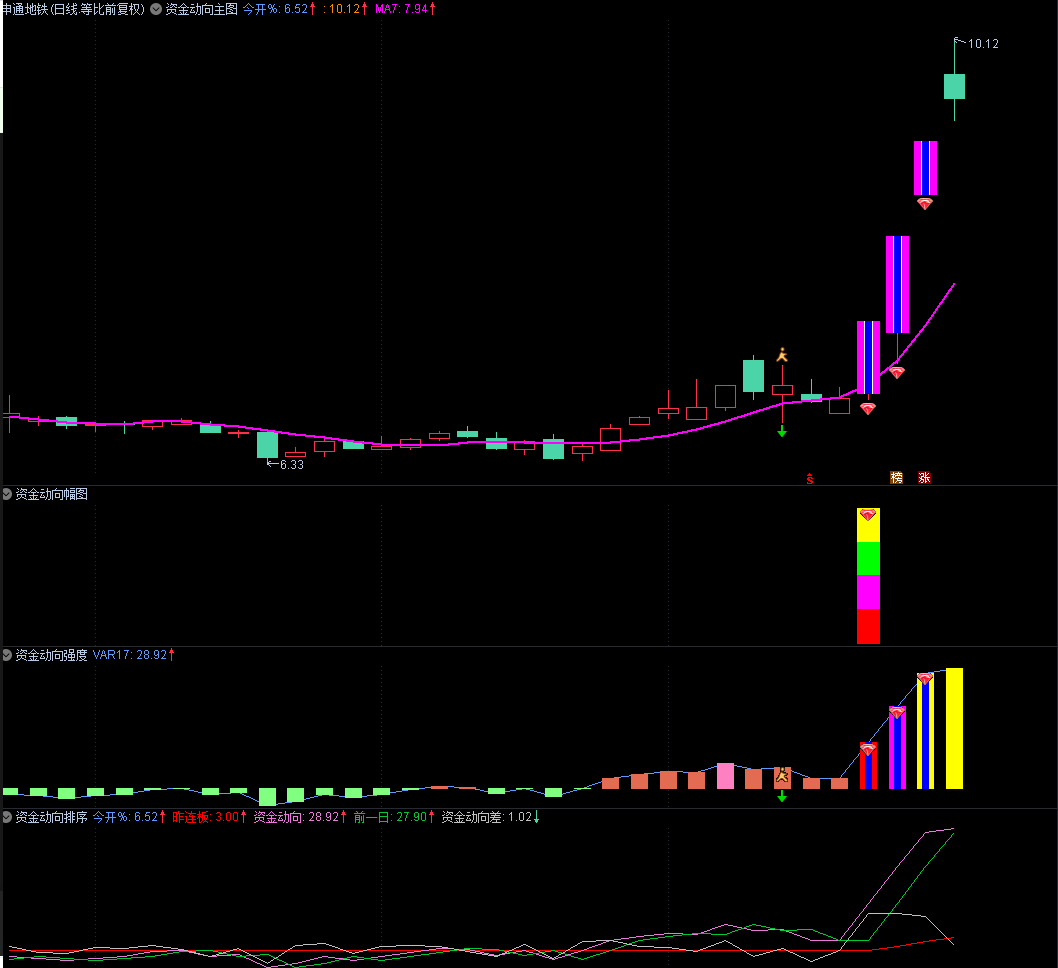Click the orange running man signal icon
Viewport: 1058px width, 968px height.
[782, 355]
